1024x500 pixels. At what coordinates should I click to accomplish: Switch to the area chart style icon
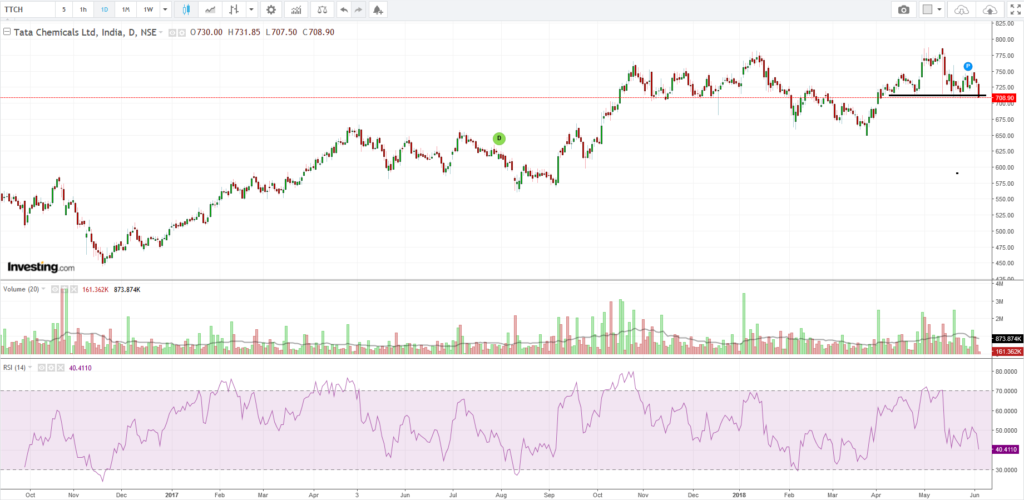coord(210,10)
